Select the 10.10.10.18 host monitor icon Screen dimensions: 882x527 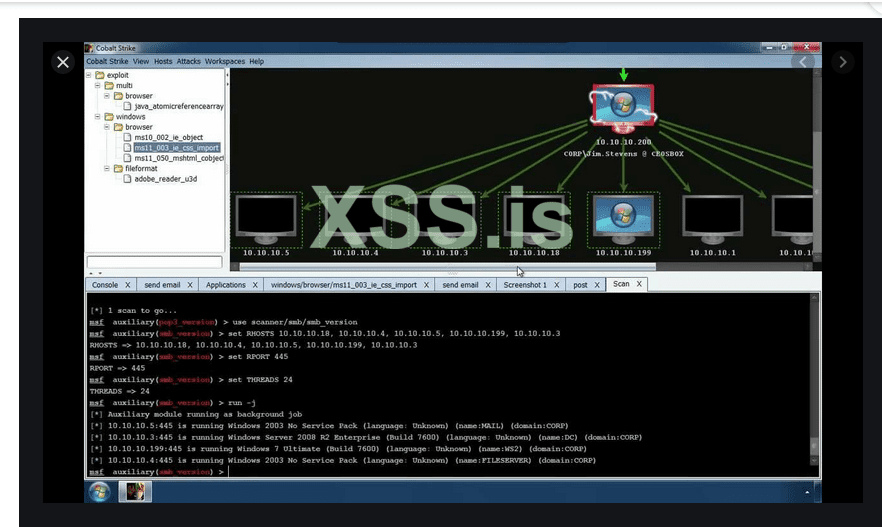click(x=534, y=220)
